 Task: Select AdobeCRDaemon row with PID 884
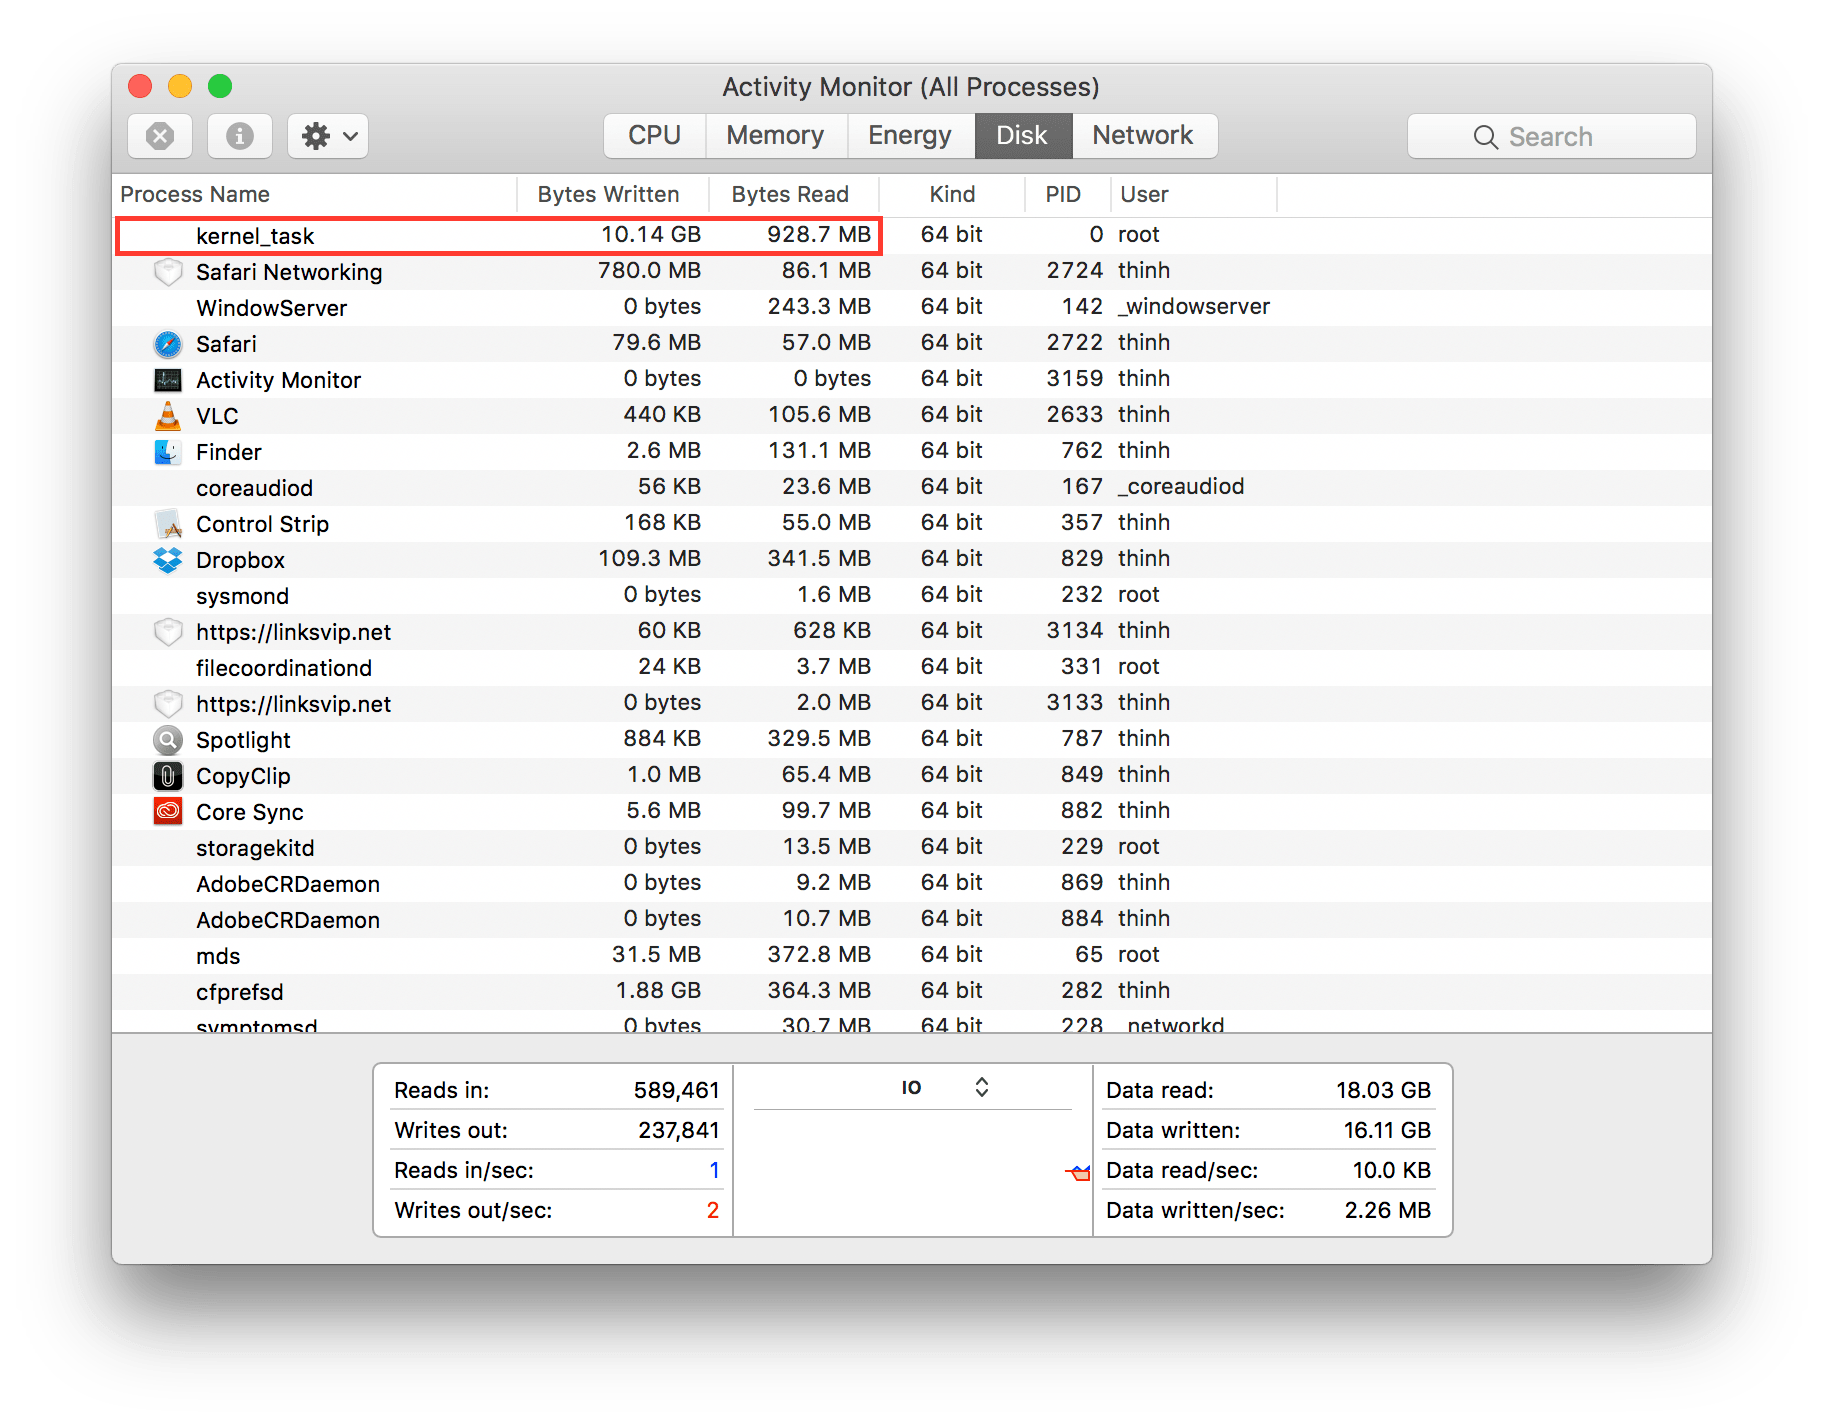912,919
